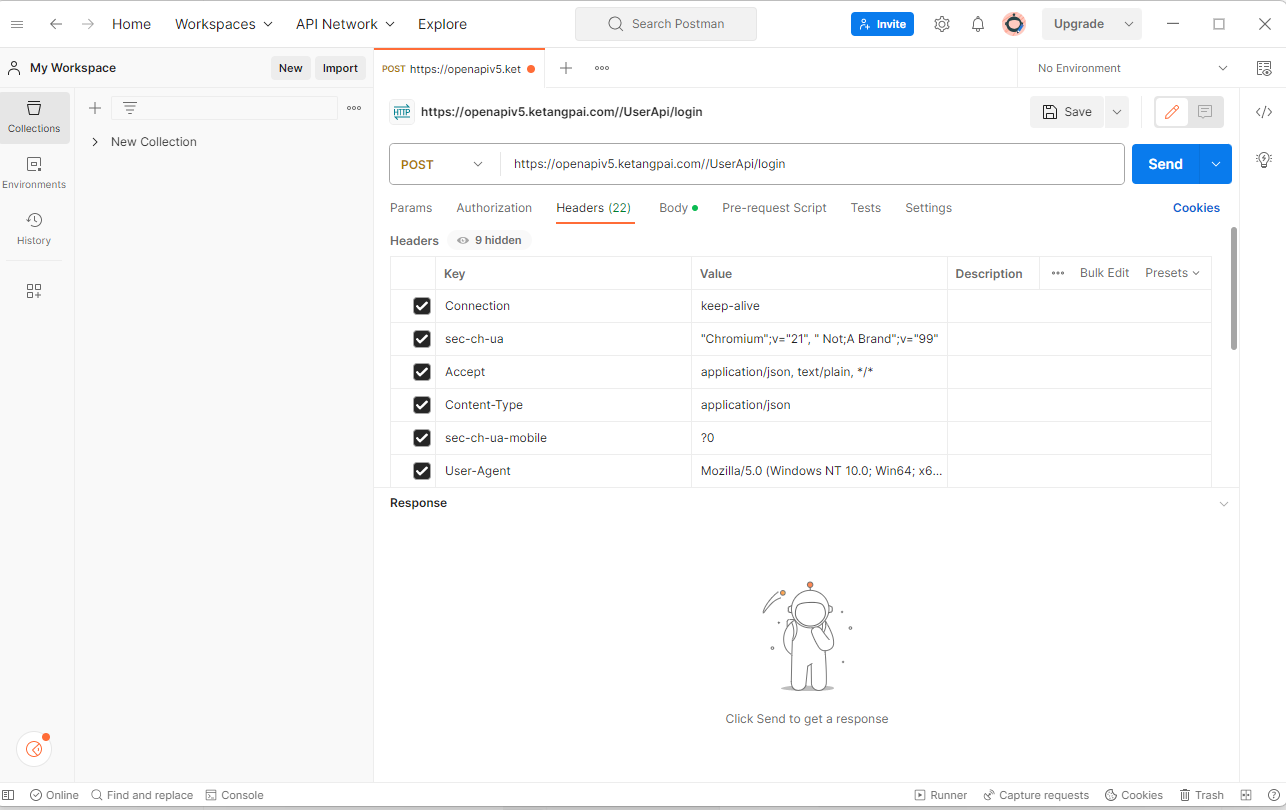Click the request URL input field
The width and height of the screenshot is (1286, 810).
pyautogui.click(x=812, y=164)
